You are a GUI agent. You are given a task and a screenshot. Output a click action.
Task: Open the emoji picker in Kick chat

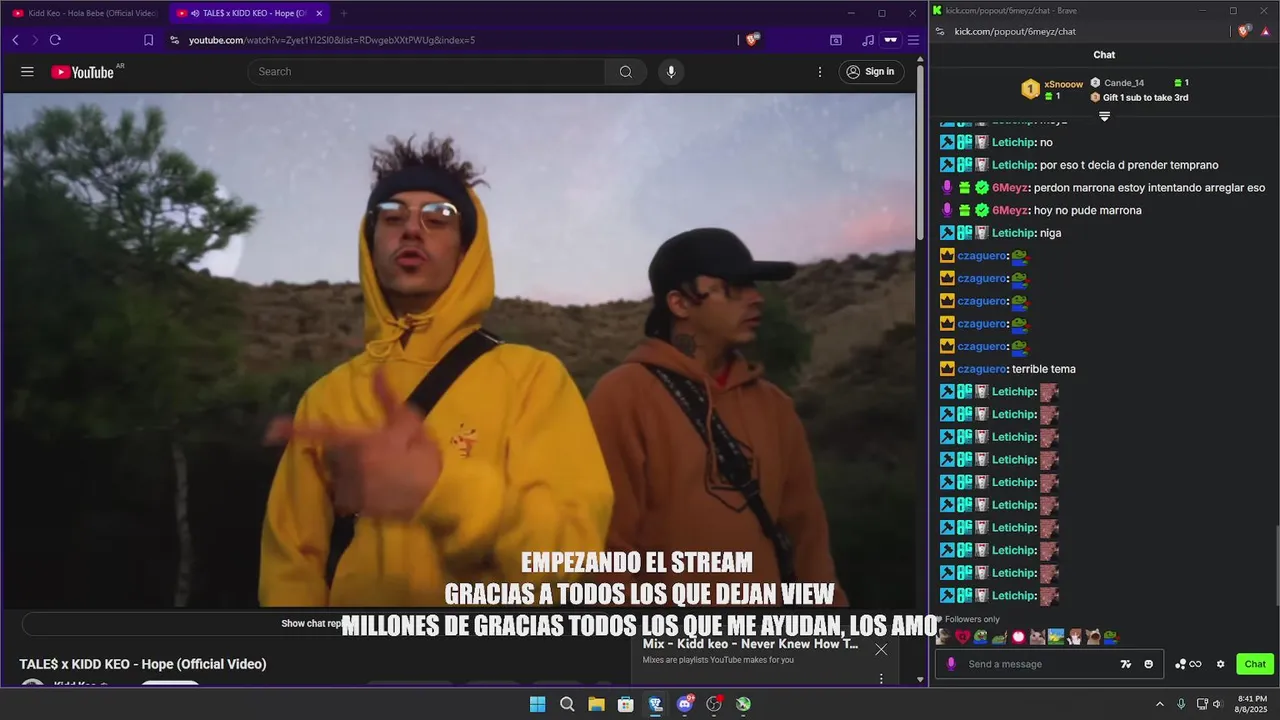tap(1148, 664)
